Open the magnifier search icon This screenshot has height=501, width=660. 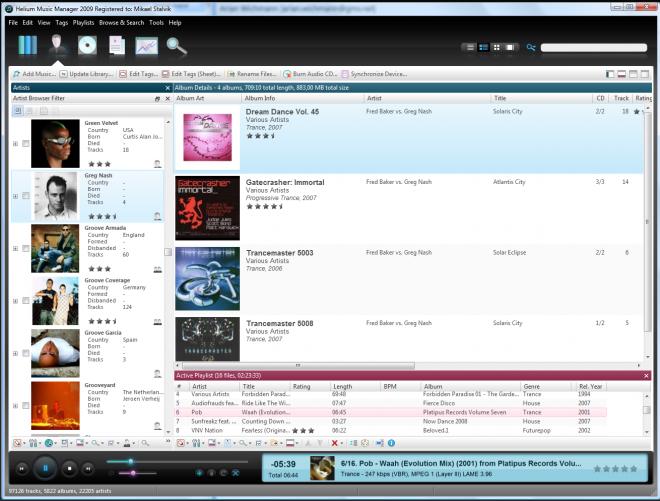tap(176, 46)
